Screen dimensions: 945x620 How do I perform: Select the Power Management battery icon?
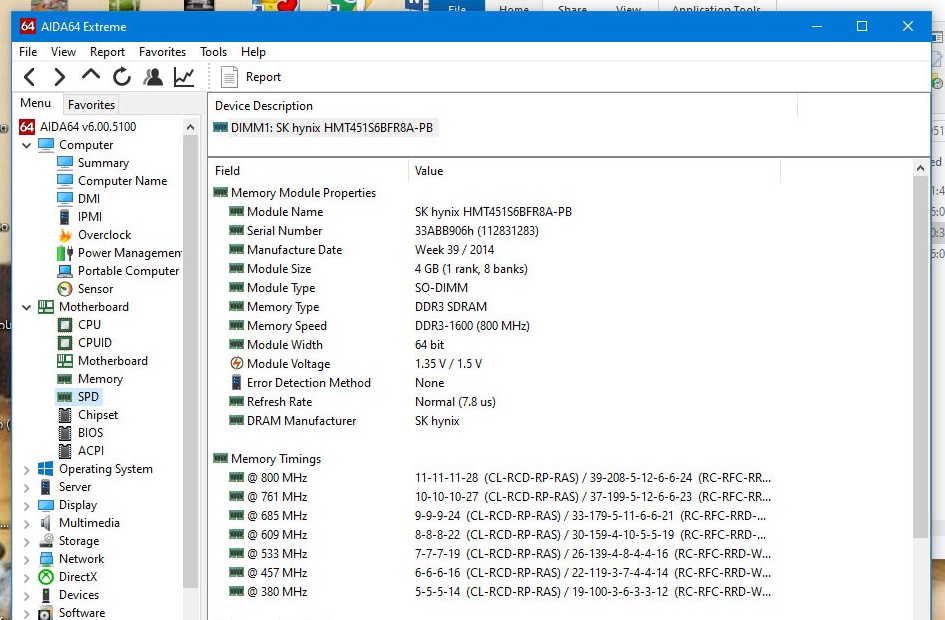(65, 252)
